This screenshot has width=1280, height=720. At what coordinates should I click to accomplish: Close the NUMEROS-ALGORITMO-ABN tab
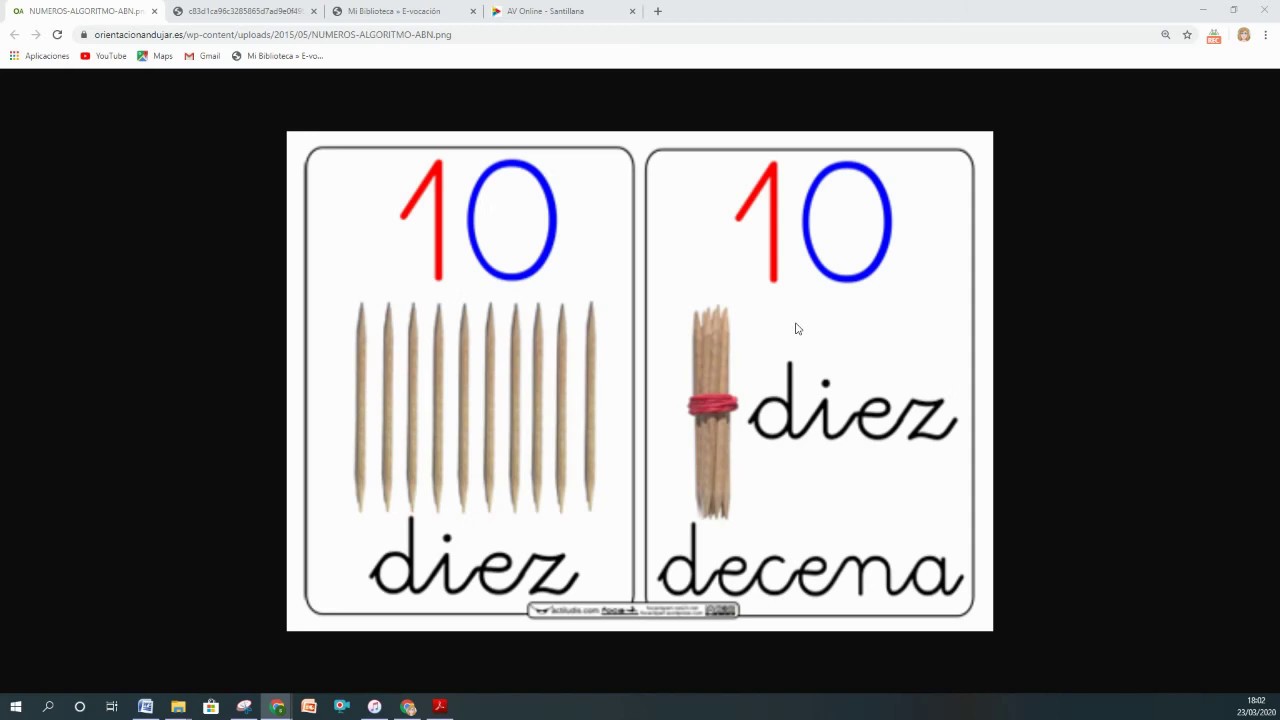point(154,11)
